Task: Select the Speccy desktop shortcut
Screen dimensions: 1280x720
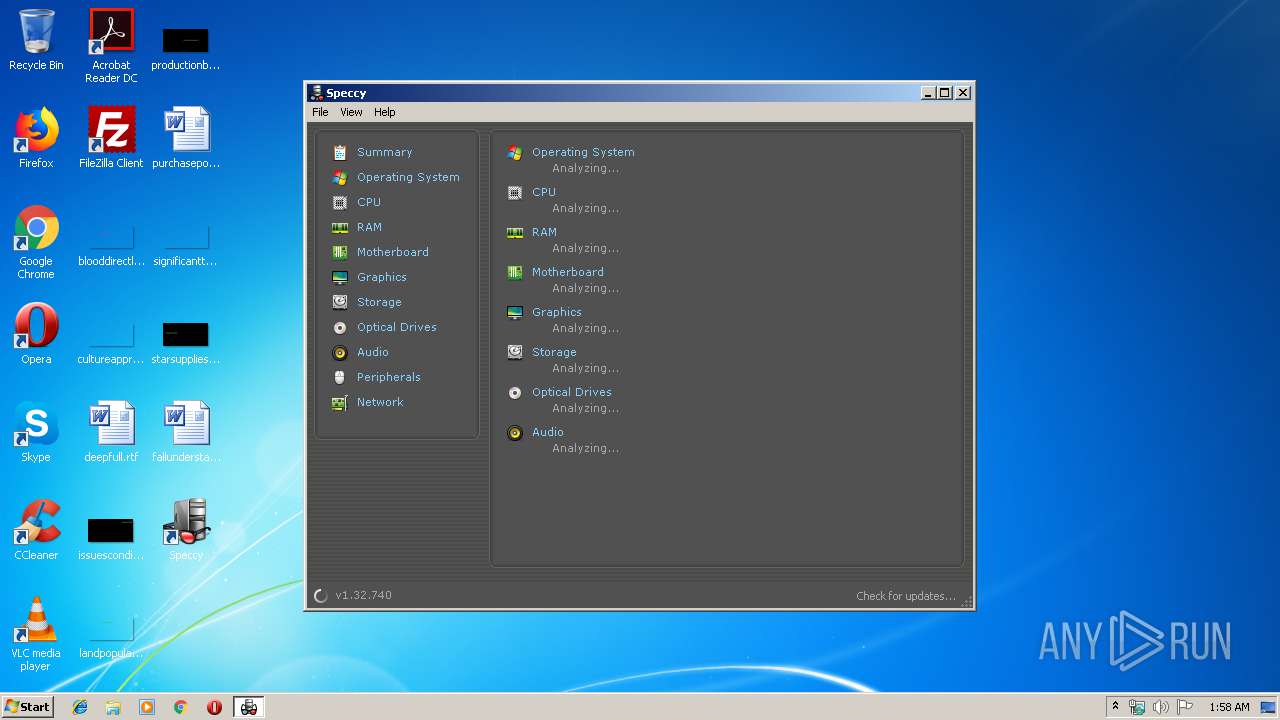Action: (186, 531)
